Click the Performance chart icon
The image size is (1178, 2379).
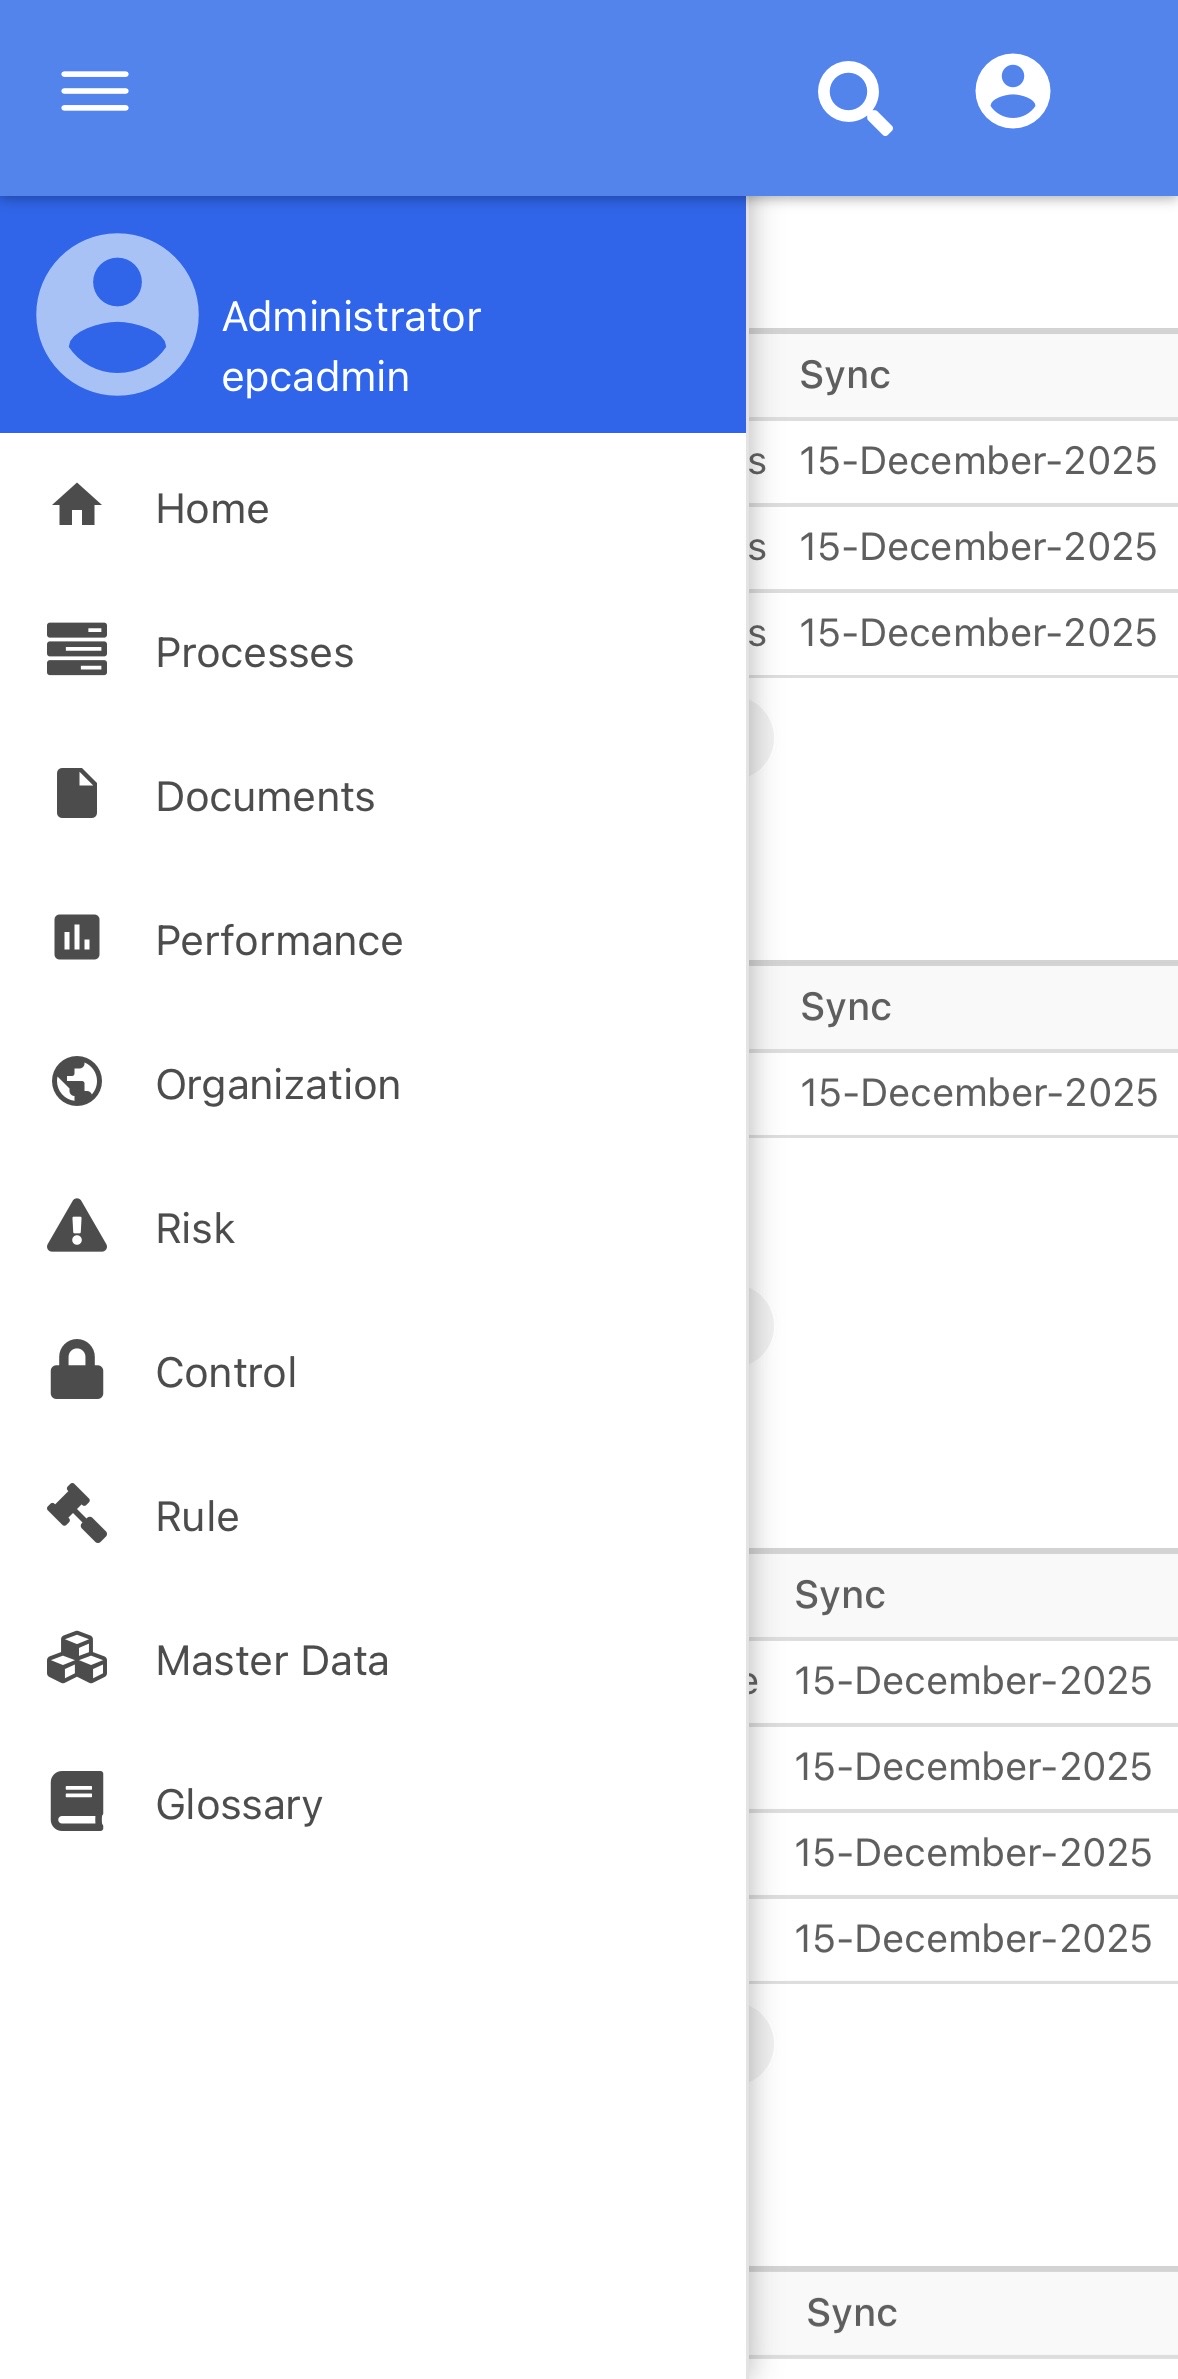77,937
